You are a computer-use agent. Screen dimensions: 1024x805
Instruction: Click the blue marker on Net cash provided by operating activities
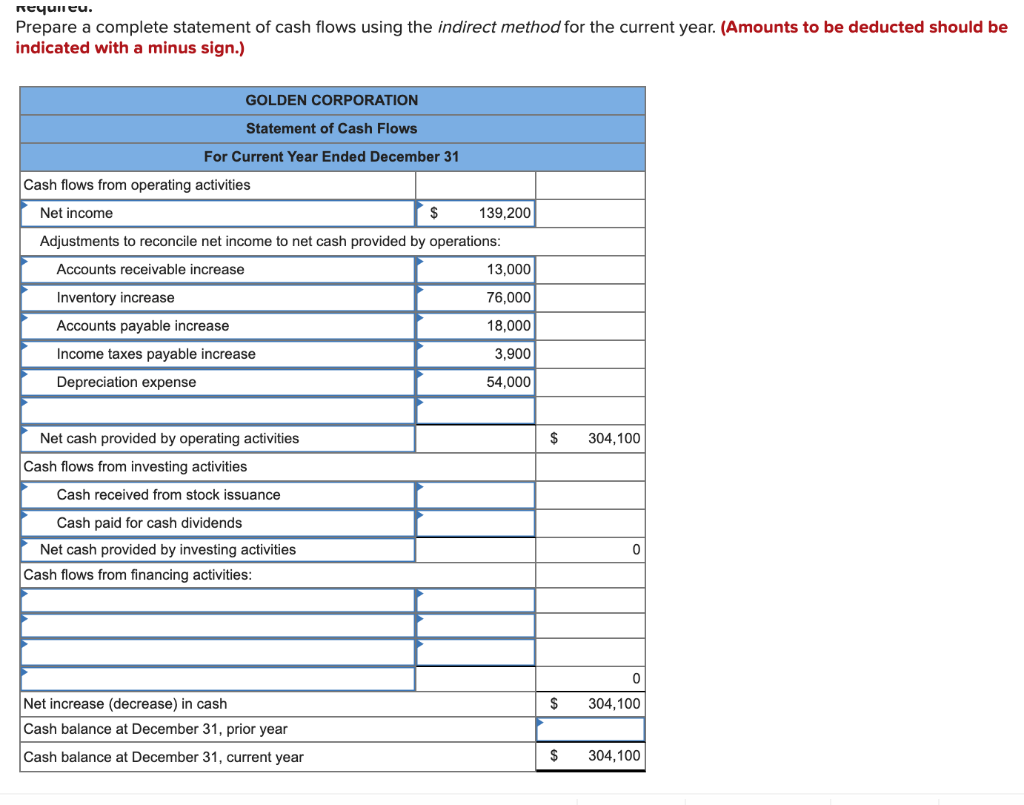pyautogui.click(x=25, y=432)
